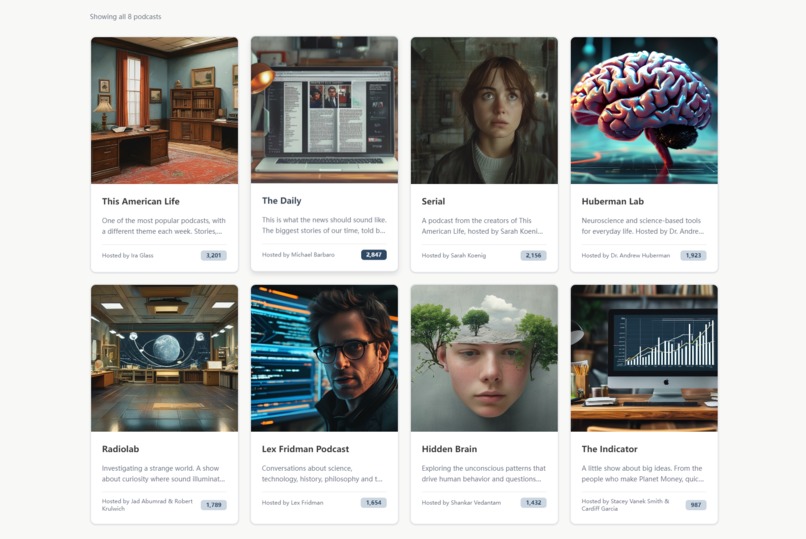Click 'Hosted by Jad Abumrad & Robert Krulwich'

[147, 505]
